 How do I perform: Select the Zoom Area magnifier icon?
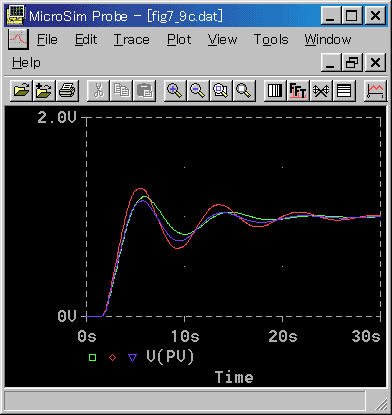click(x=221, y=90)
